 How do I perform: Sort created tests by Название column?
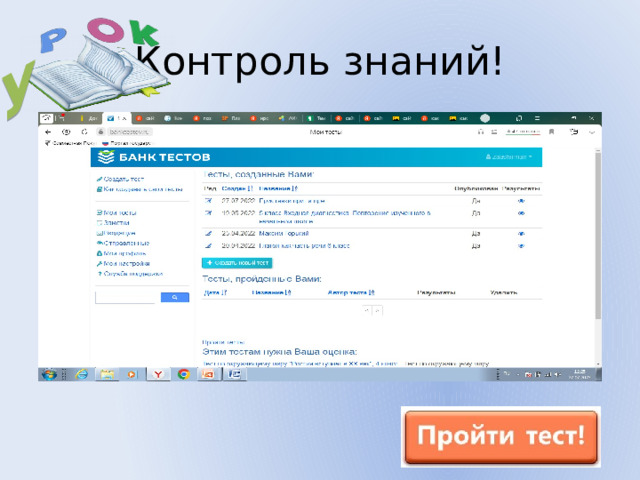[278, 189]
